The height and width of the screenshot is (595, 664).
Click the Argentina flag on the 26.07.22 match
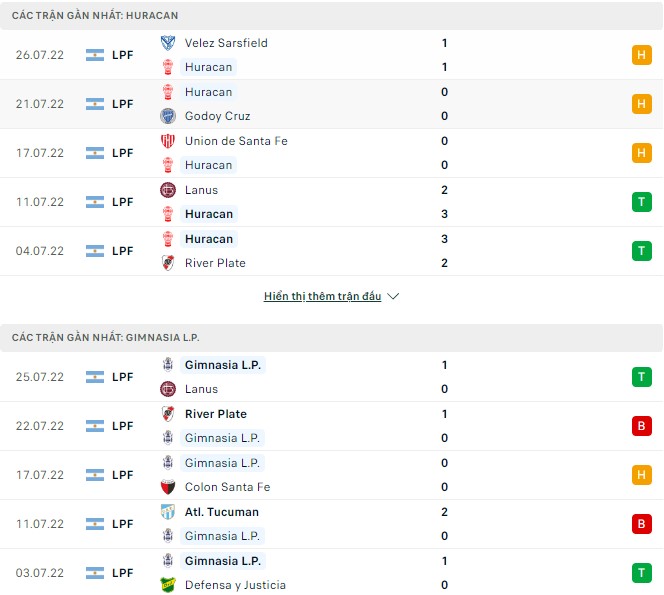(95, 55)
